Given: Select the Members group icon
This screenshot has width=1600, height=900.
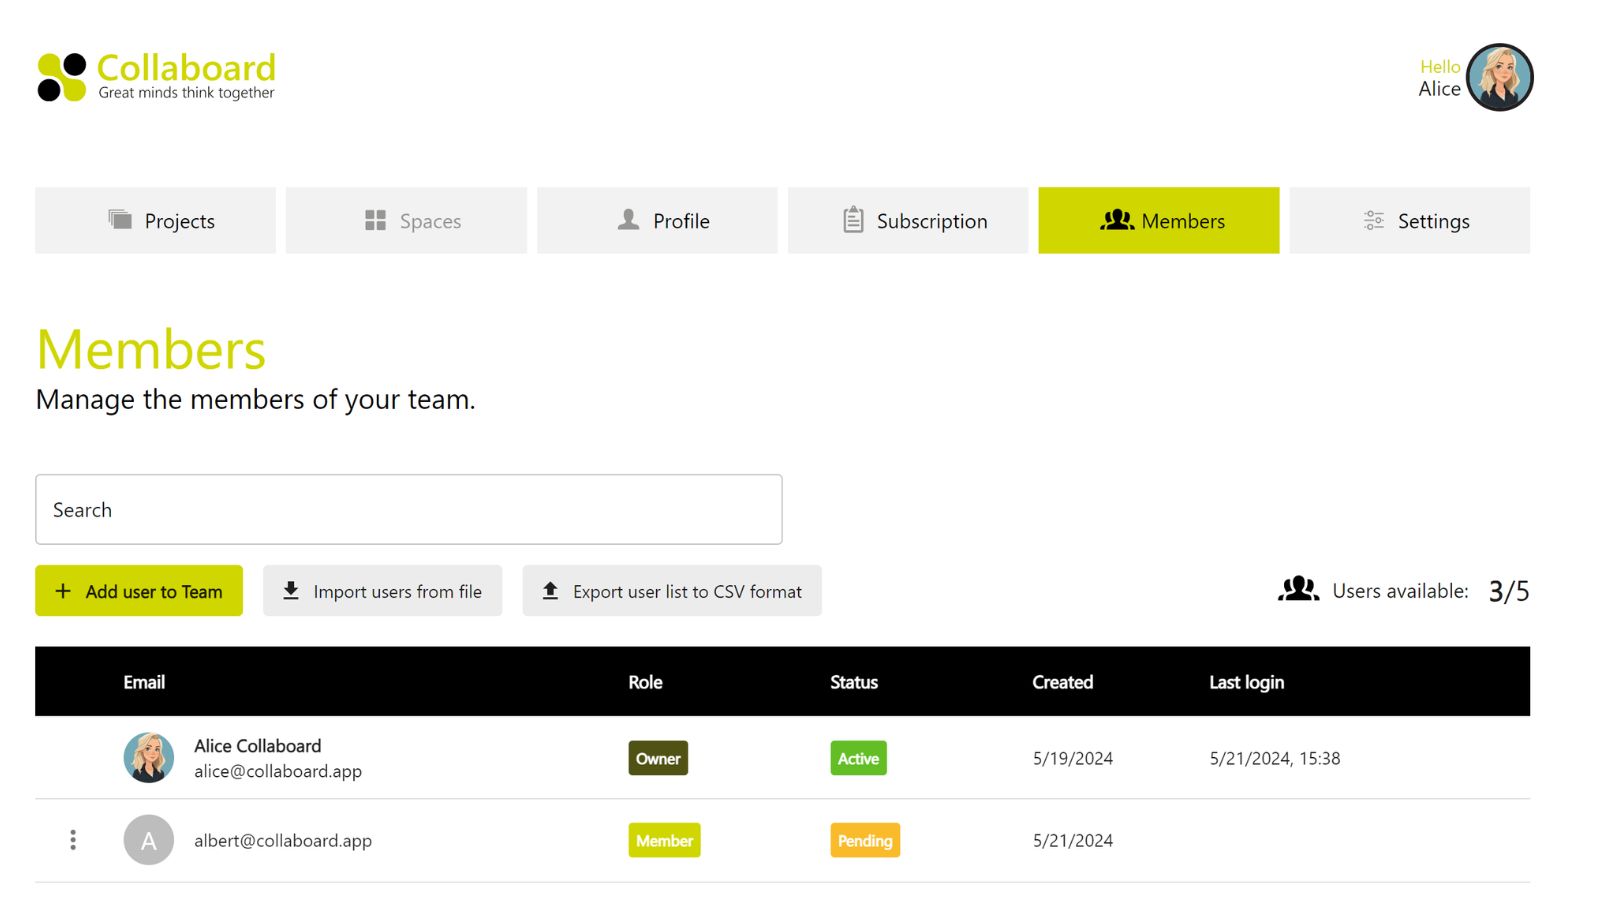Looking at the screenshot, I should (x=1119, y=220).
